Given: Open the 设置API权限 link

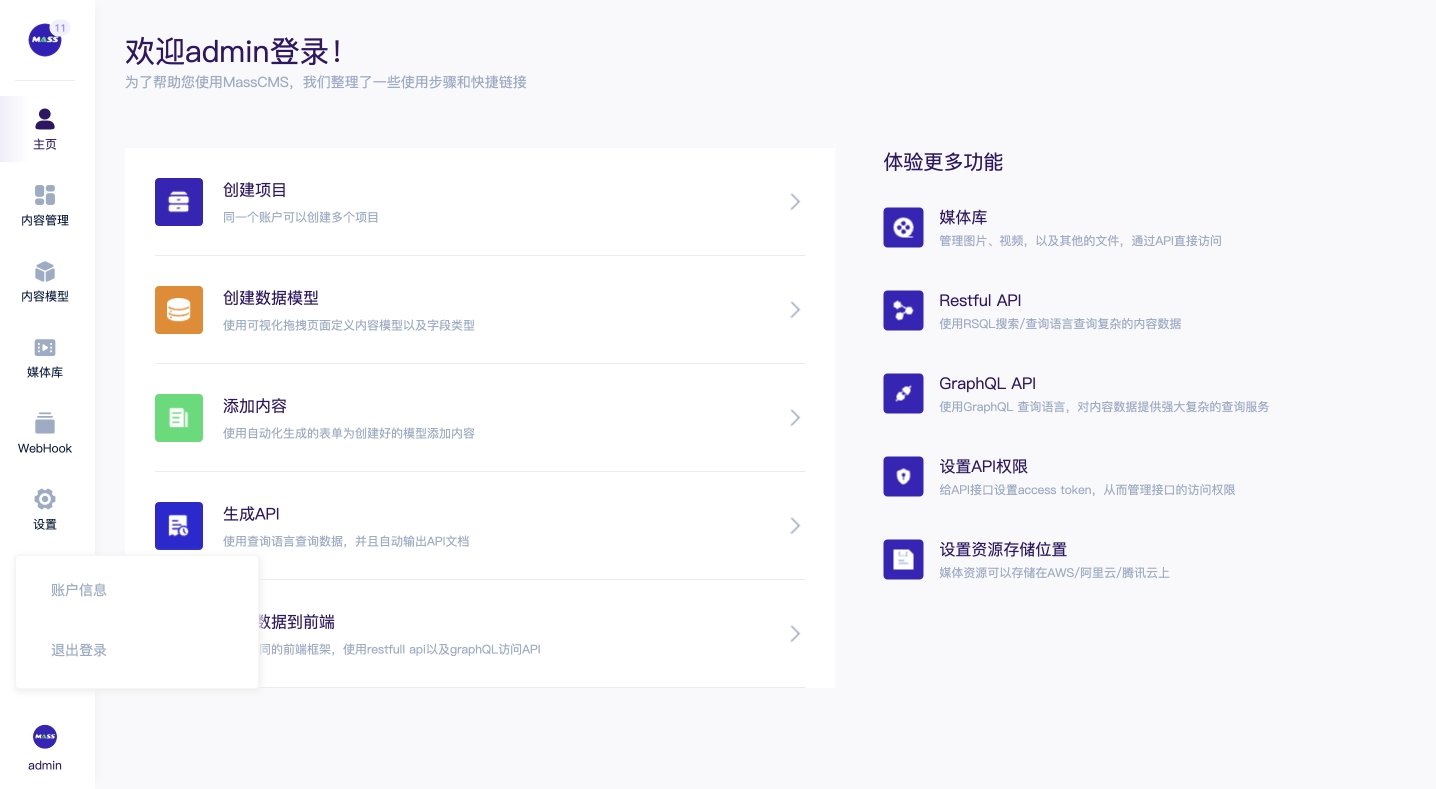Looking at the screenshot, I should [983, 467].
